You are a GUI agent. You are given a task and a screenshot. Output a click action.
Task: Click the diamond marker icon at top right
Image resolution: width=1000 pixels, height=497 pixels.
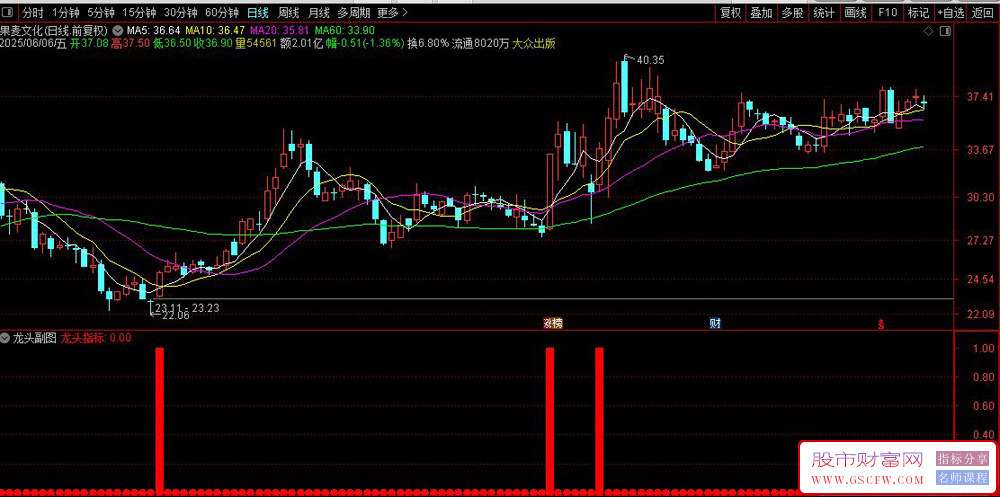pos(928,31)
